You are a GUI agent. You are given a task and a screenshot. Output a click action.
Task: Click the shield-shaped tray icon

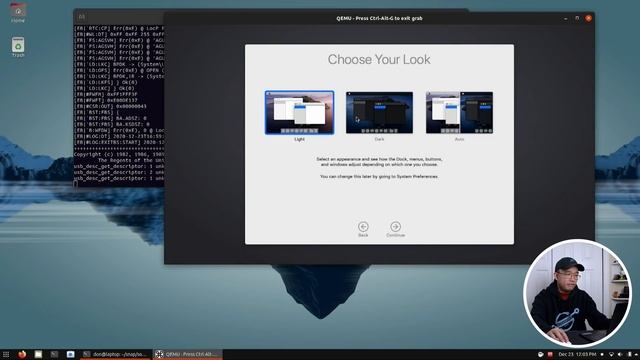[x=540, y=354]
